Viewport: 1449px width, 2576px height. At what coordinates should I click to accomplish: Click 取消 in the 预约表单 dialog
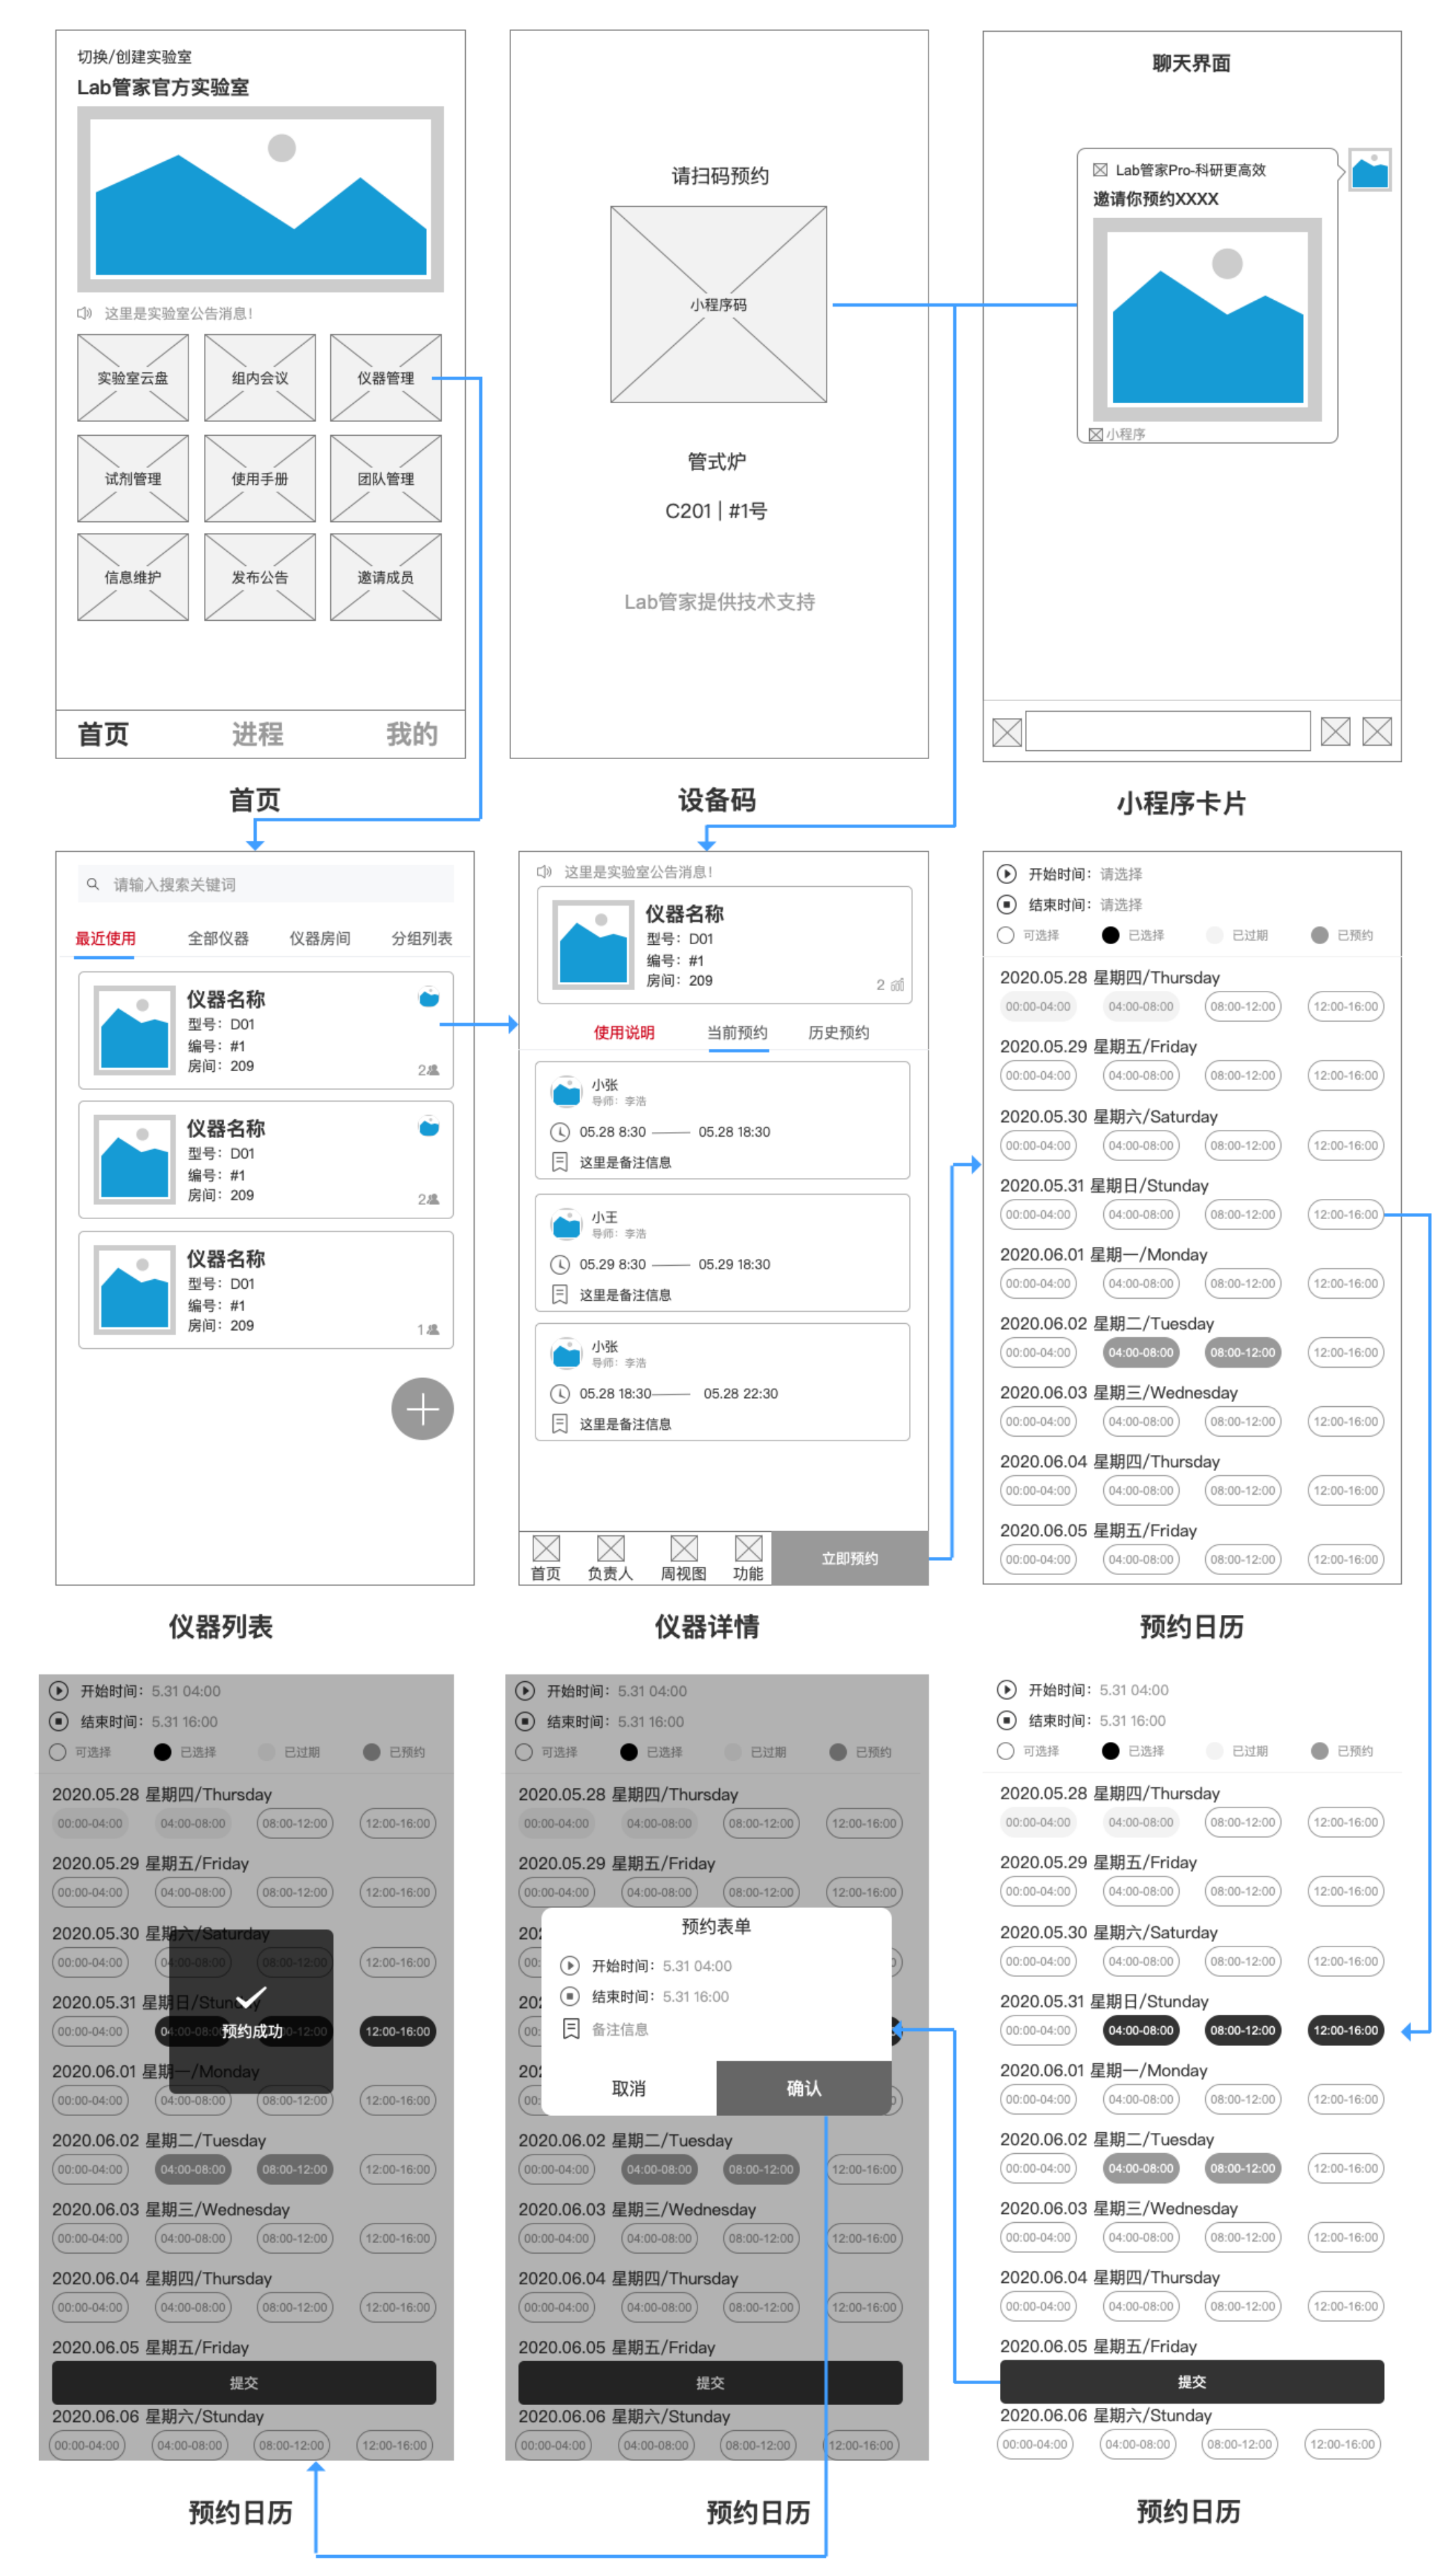629,2088
